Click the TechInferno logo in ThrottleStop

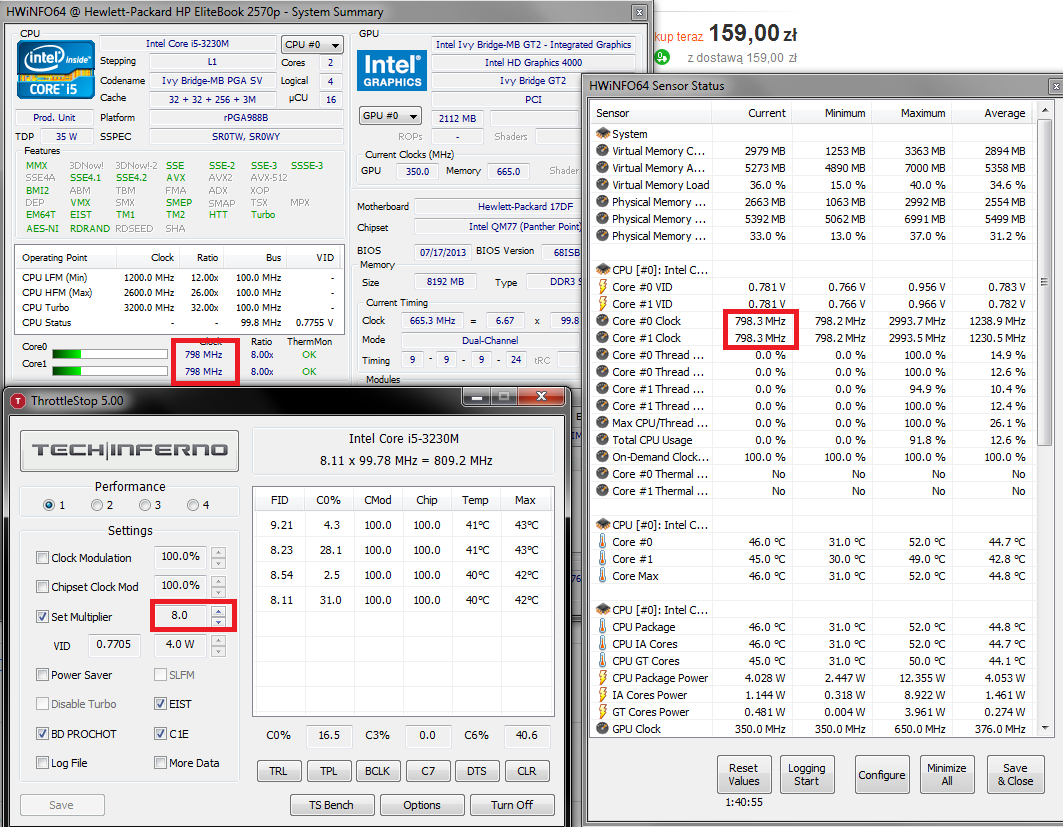coord(129,450)
